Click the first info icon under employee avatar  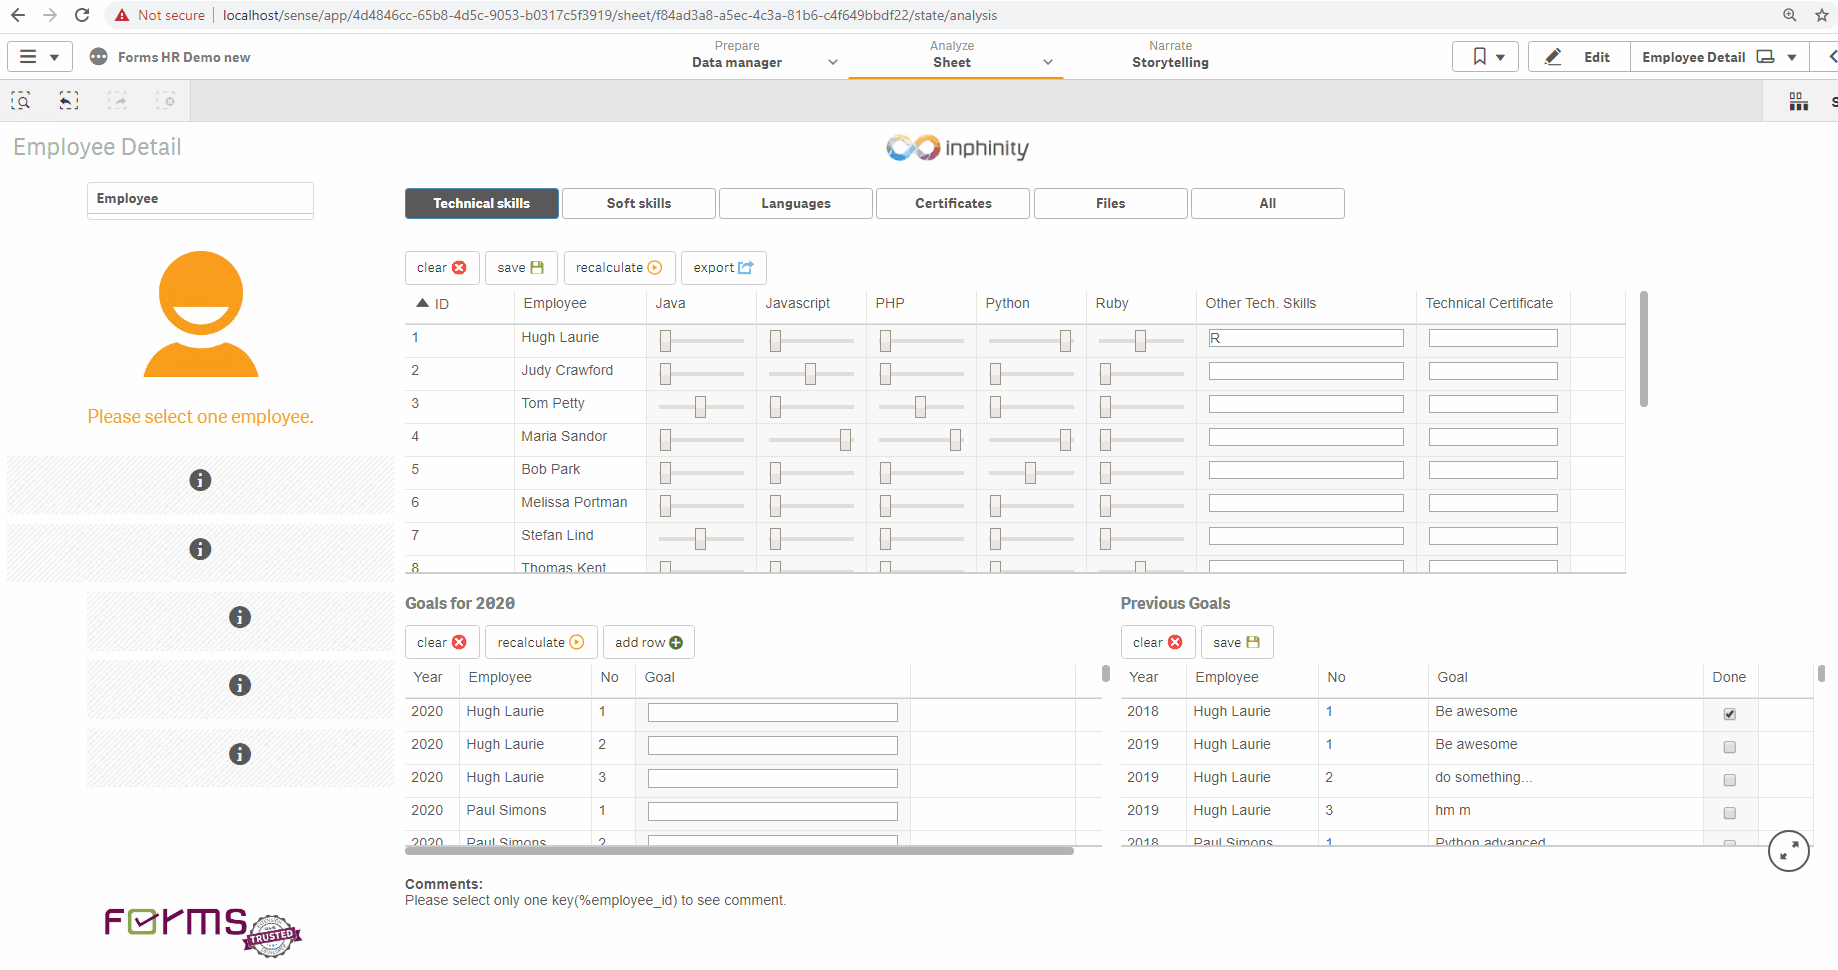coord(200,480)
